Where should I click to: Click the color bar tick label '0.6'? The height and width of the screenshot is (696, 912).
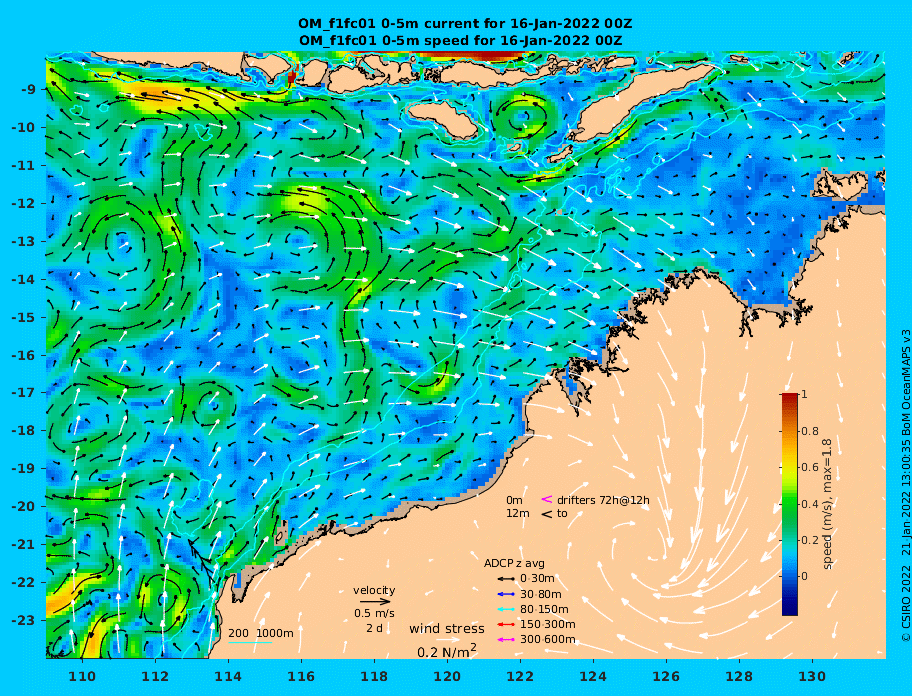tap(810, 467)
